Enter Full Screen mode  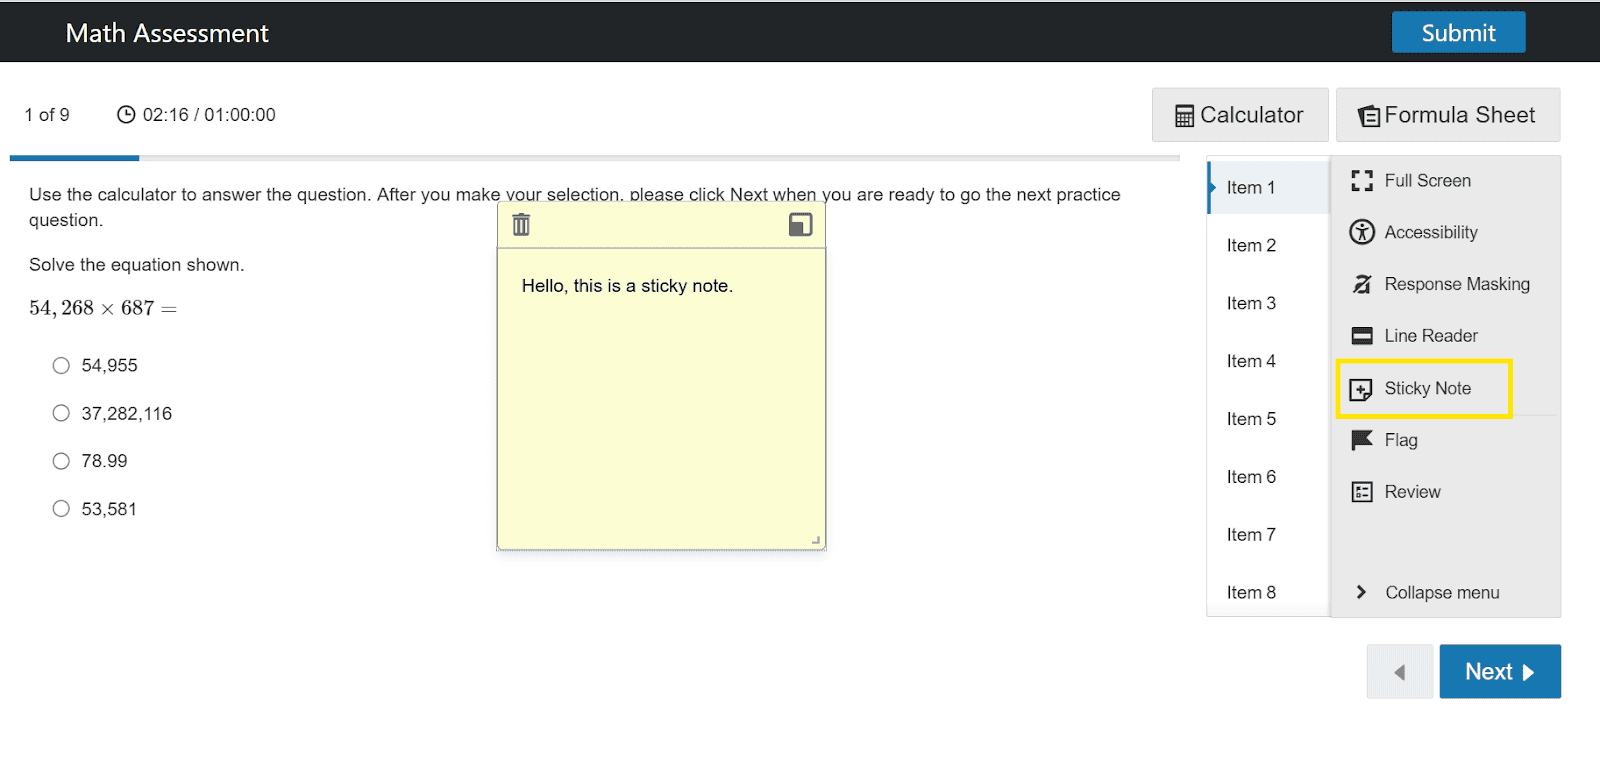[x=1426, y=181]
